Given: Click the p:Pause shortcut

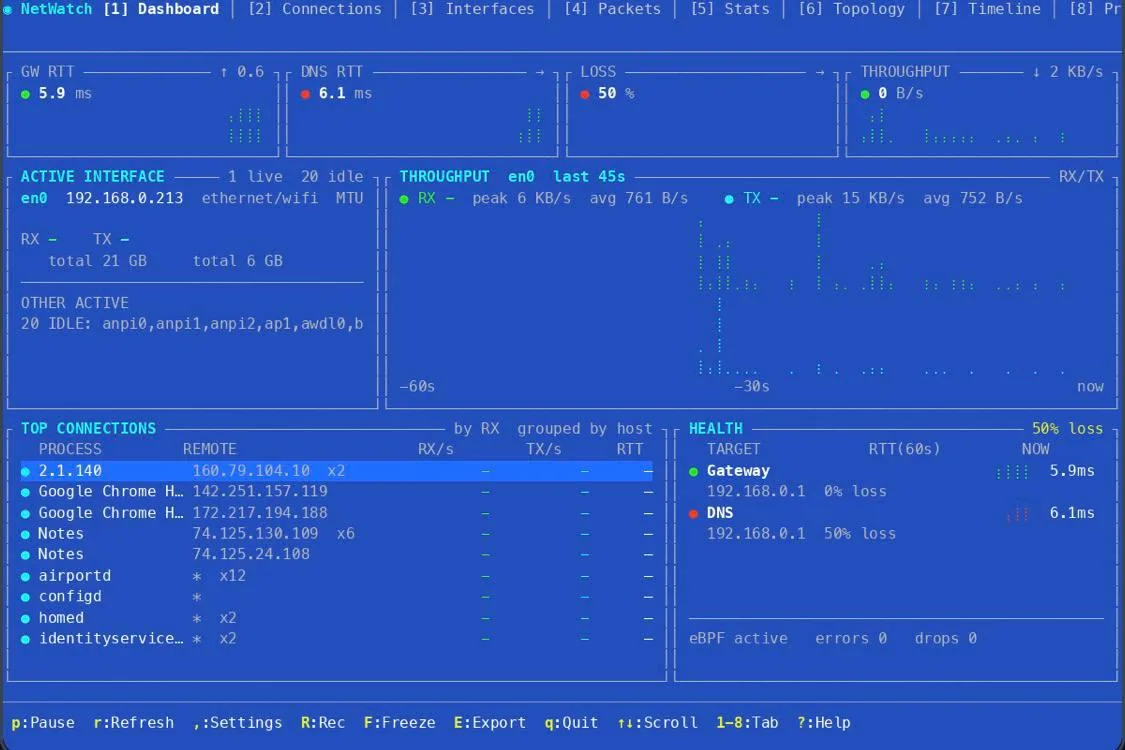Looking at the screenshot, I should click(43, 723).
